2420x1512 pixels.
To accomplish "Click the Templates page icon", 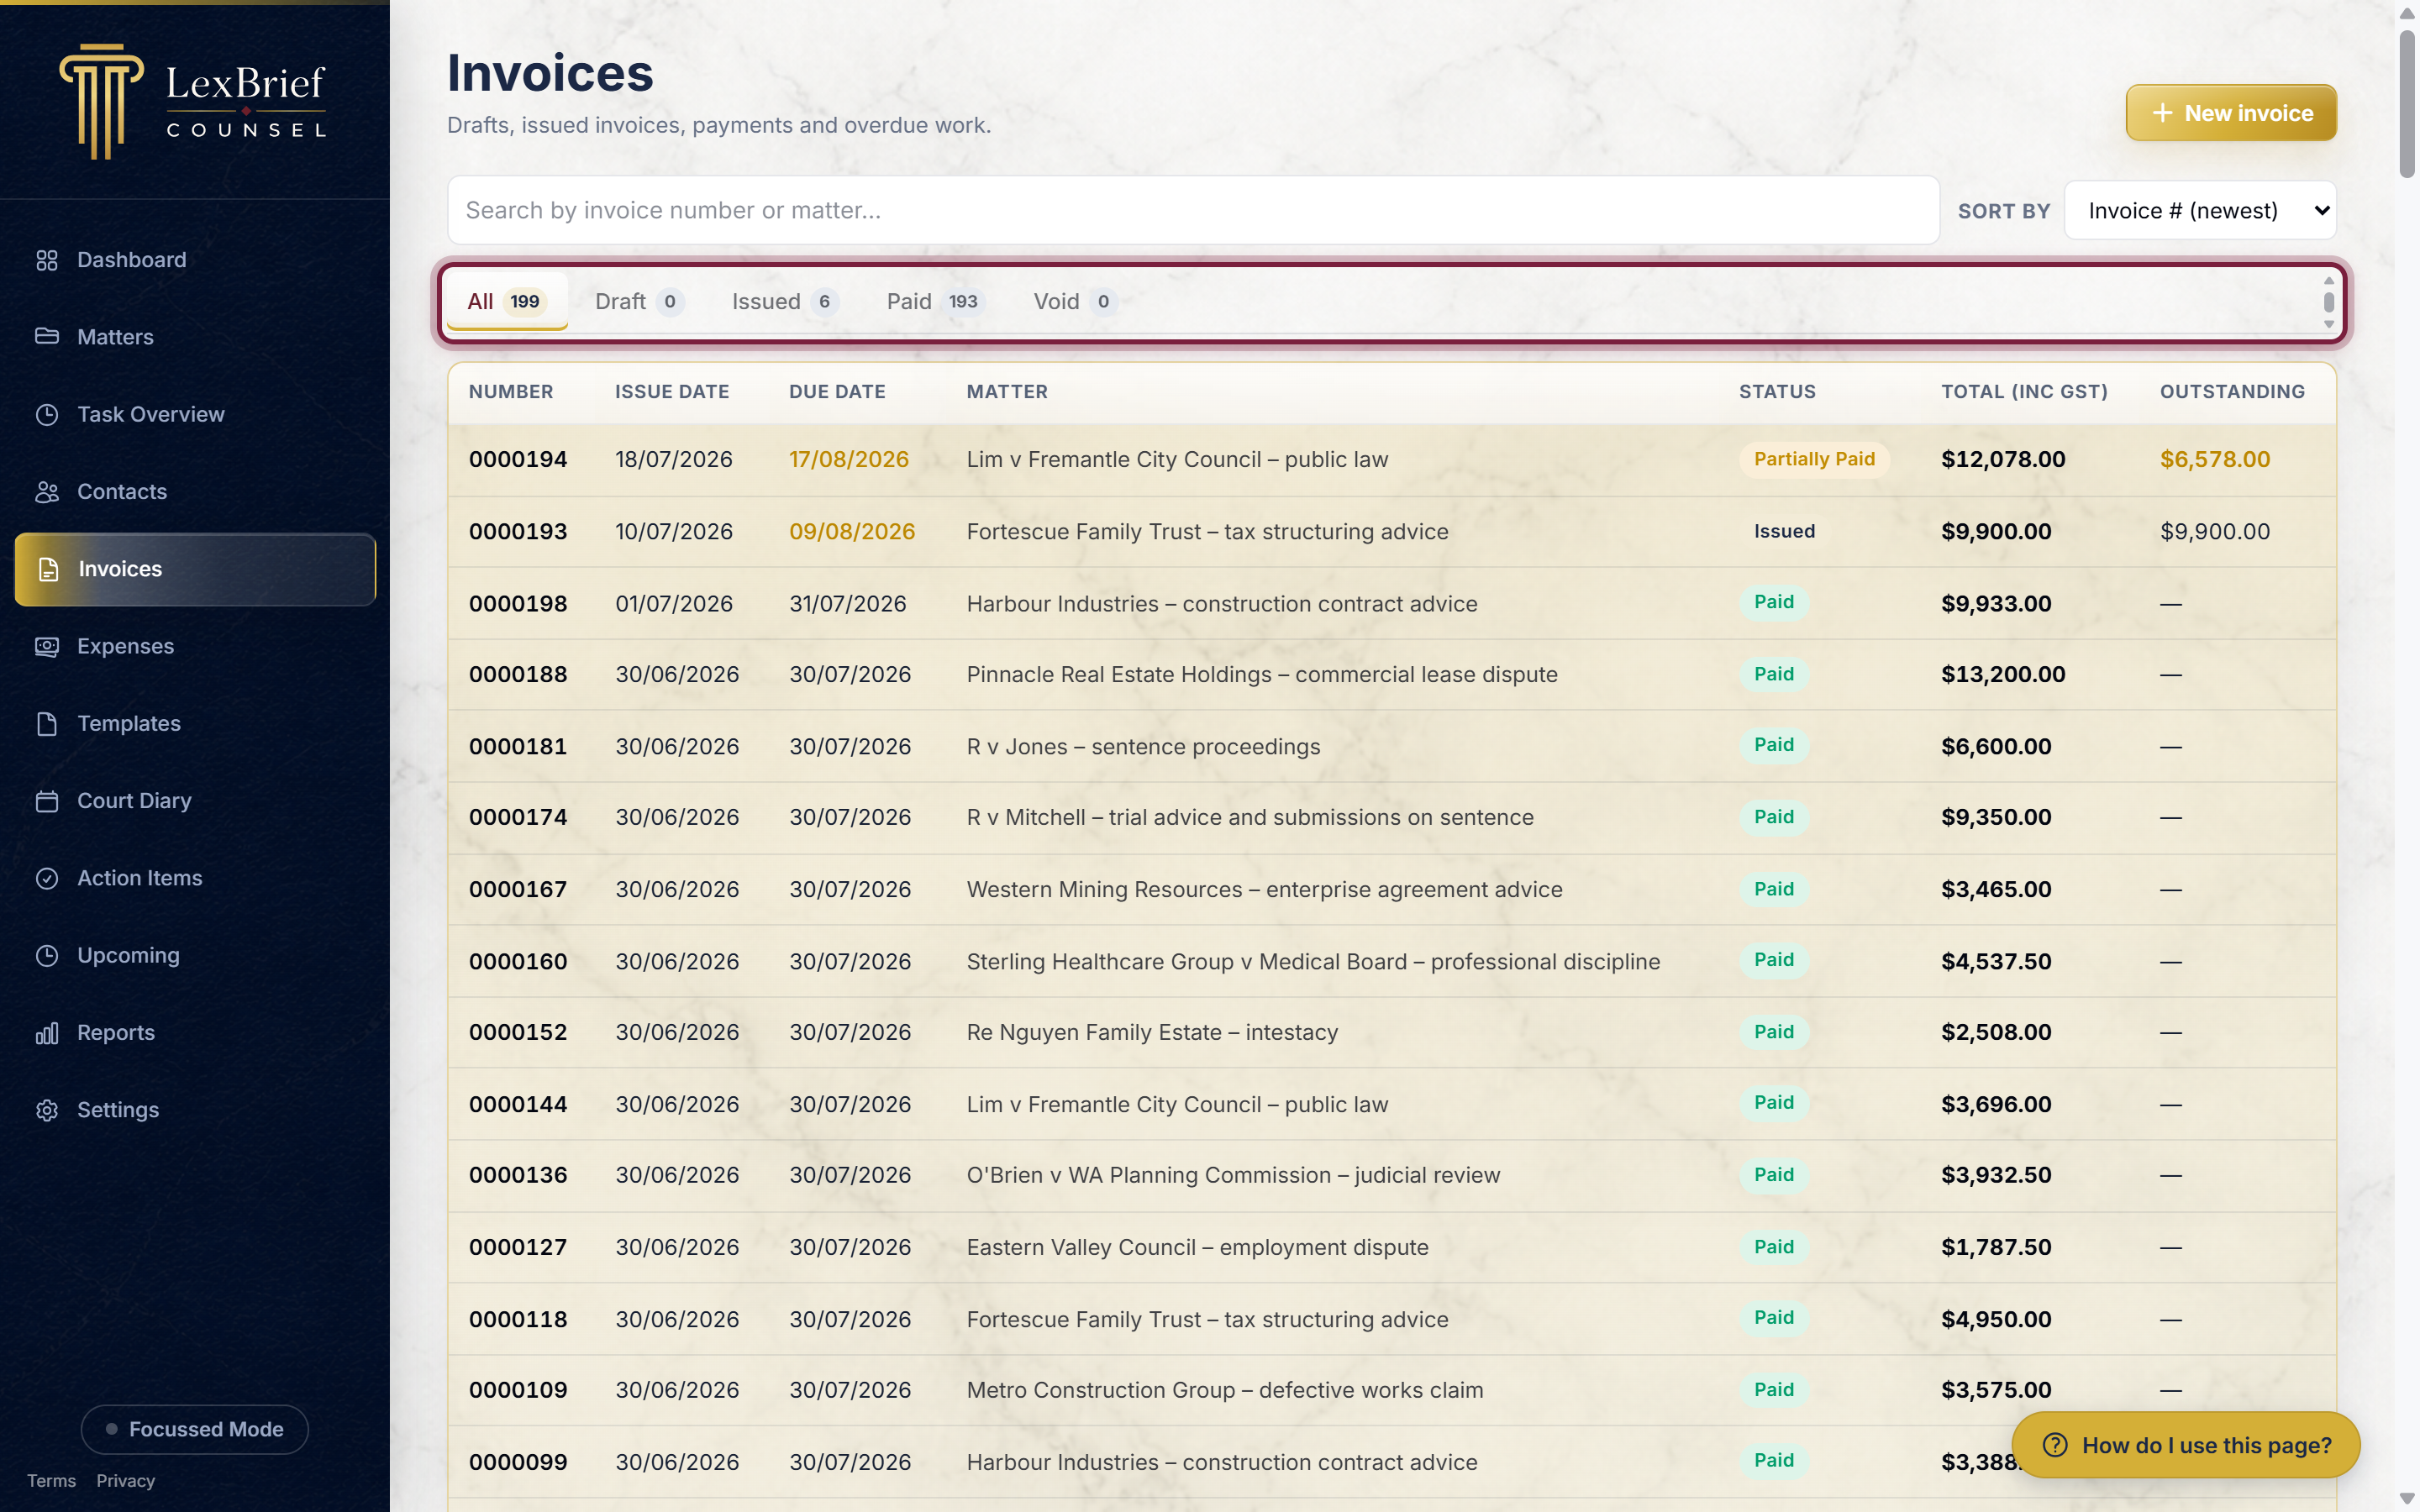I will pos(47,724).
